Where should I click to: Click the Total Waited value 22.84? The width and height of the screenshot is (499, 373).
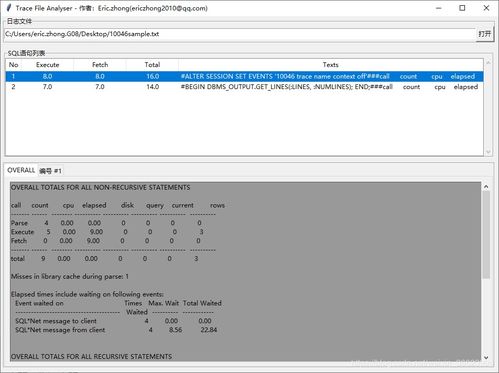click(x=209, y=330)
